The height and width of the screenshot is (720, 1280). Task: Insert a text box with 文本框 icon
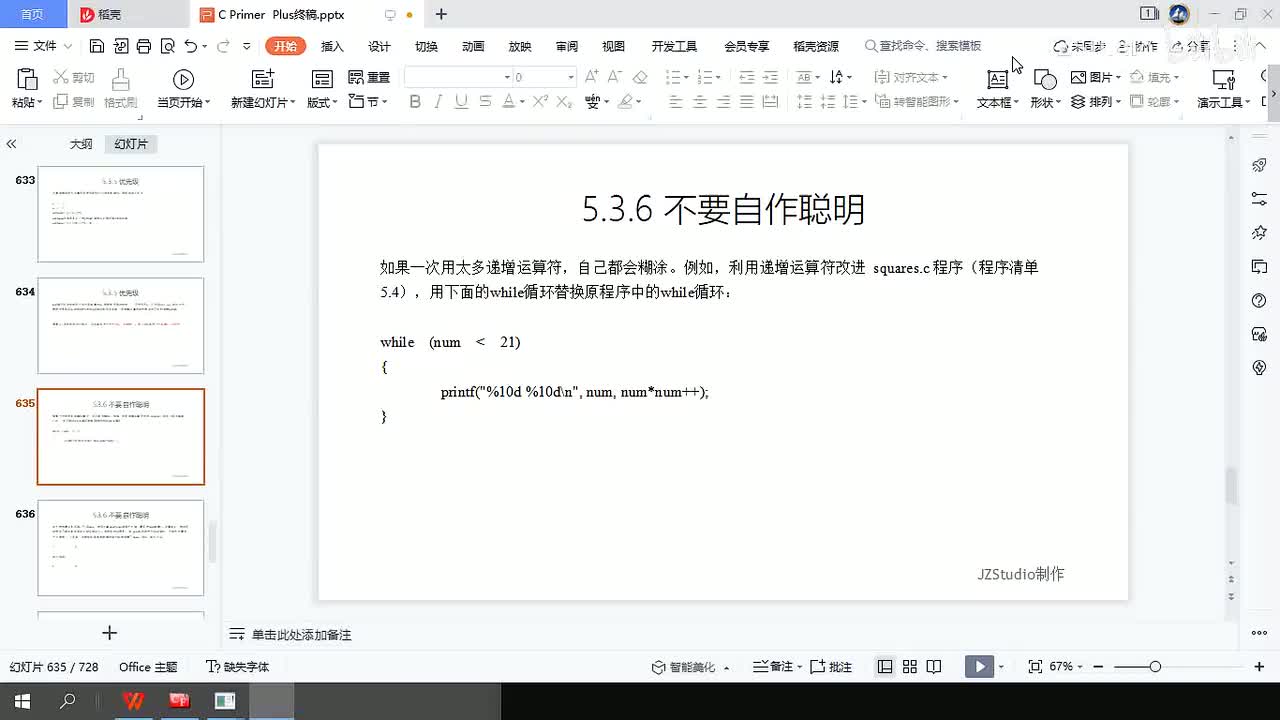click(x=997, y=80)
